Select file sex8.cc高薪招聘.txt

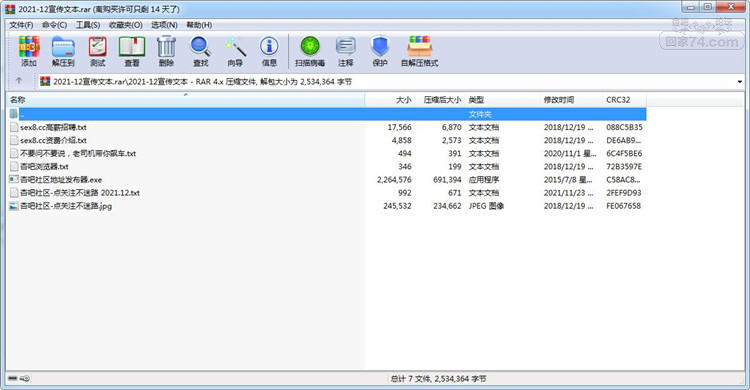point(53,127)
